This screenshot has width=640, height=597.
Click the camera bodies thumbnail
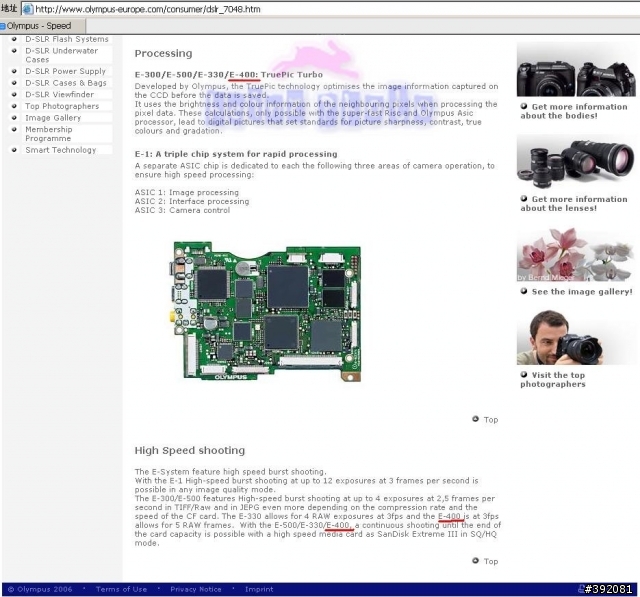(x=576, y=69)
